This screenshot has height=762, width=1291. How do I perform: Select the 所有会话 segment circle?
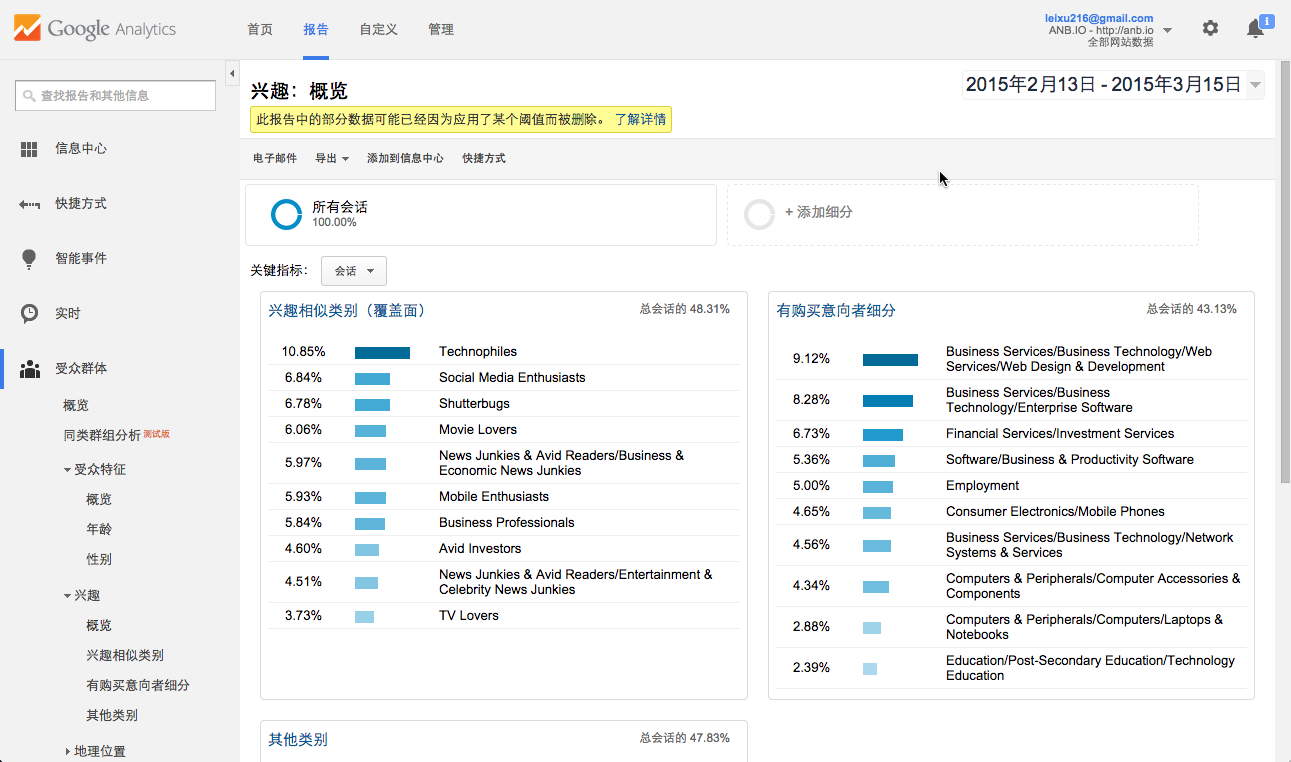coord(287,214)
